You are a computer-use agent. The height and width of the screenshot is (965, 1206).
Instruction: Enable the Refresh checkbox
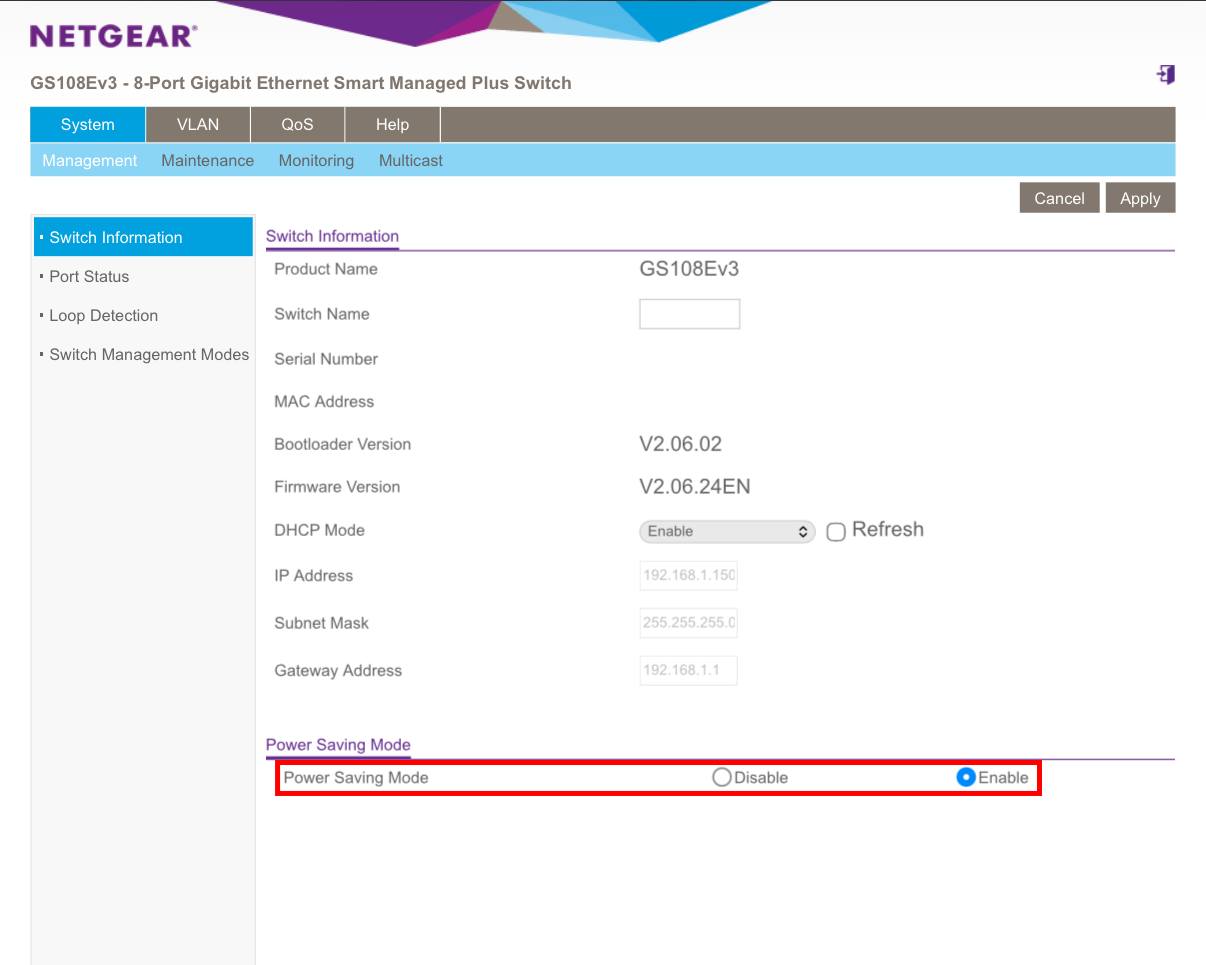[836, 532]
